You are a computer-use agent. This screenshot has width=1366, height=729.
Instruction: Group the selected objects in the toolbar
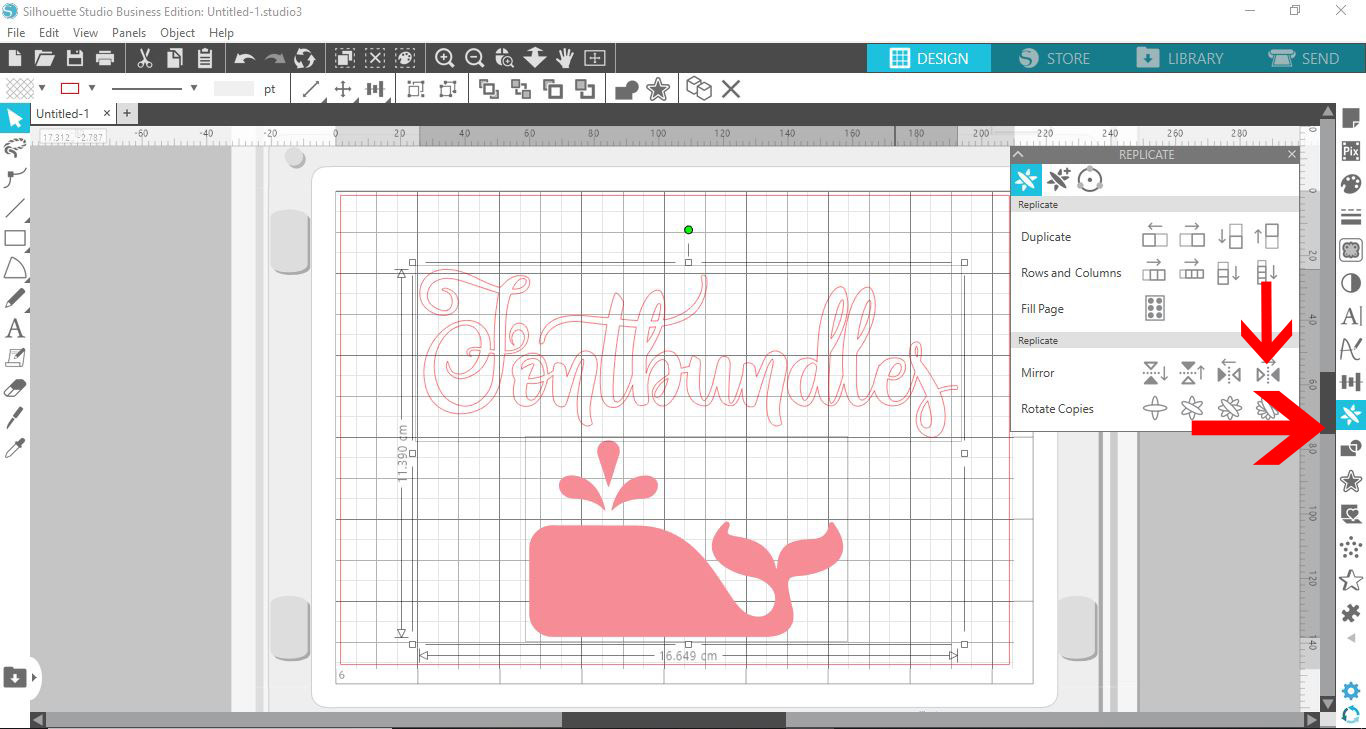[417, 90]
